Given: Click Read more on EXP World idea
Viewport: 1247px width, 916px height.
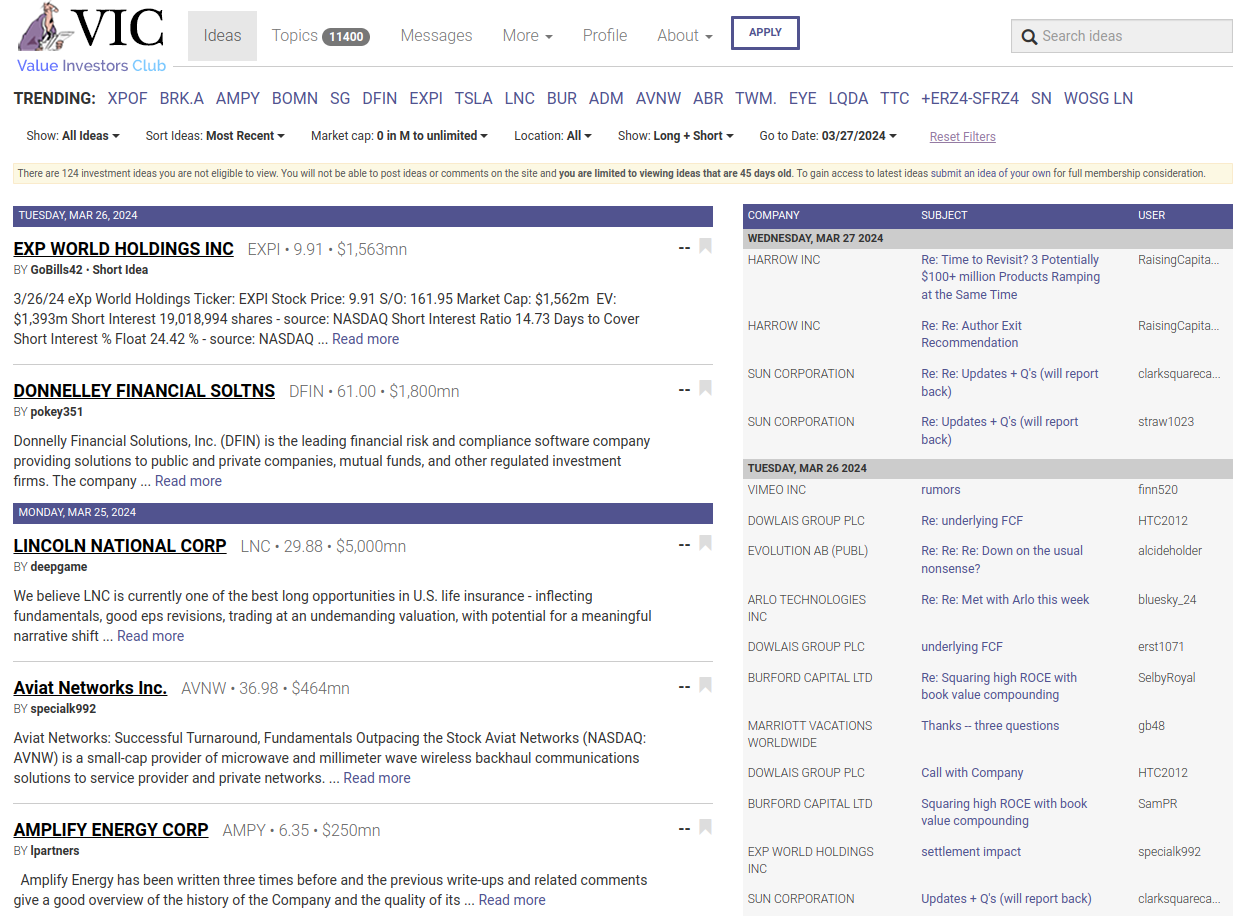Looking at the screenshot, I should click(x=365, y=339).
